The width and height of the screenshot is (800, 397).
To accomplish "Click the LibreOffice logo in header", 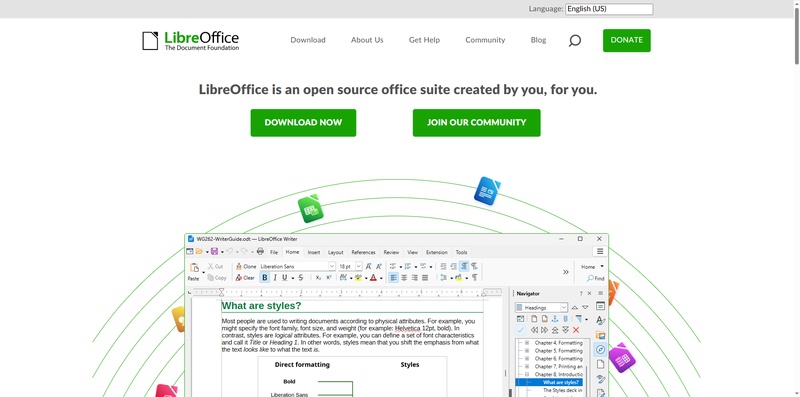I will (190, 41).
